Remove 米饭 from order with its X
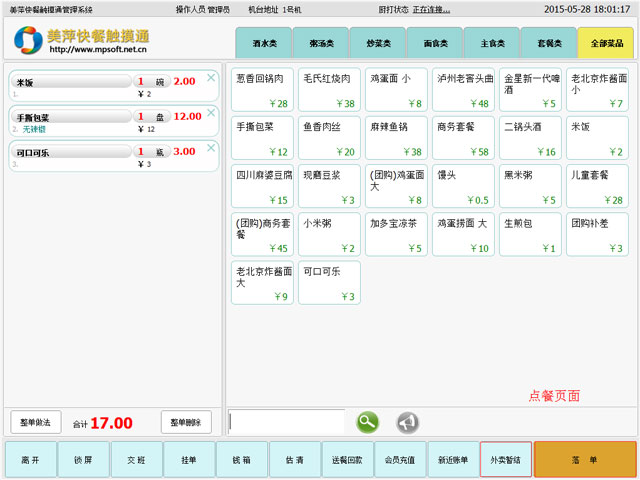The height and width of the screenshot is (480, 640). 211,78
